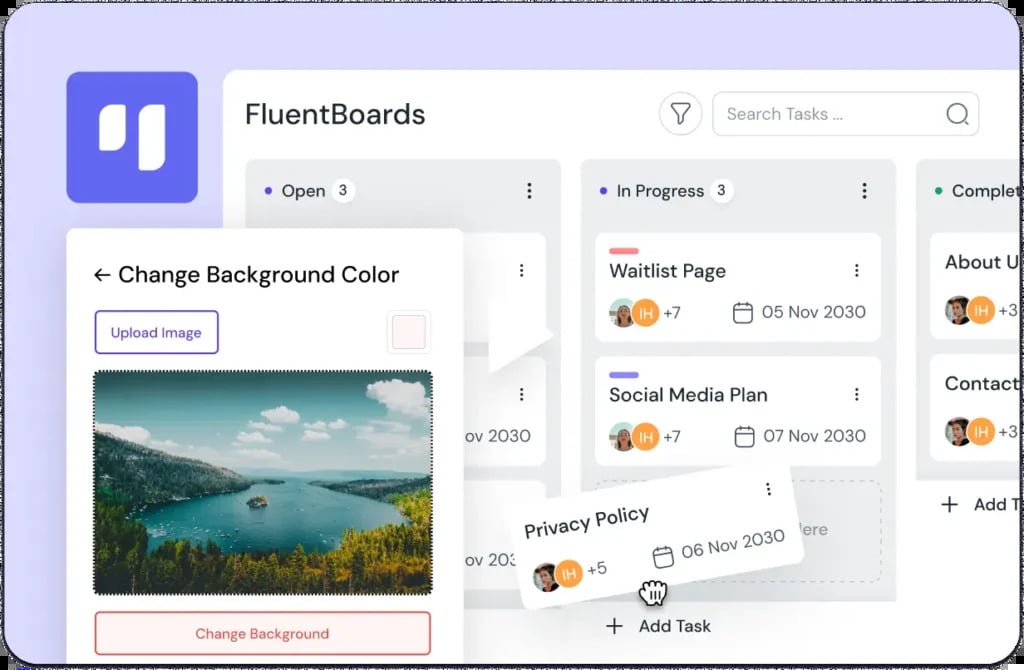Click the back arrow in Change Background Color
This screenshot has height=670, width=1024.
pyautogui.click(x=101, y=274)
